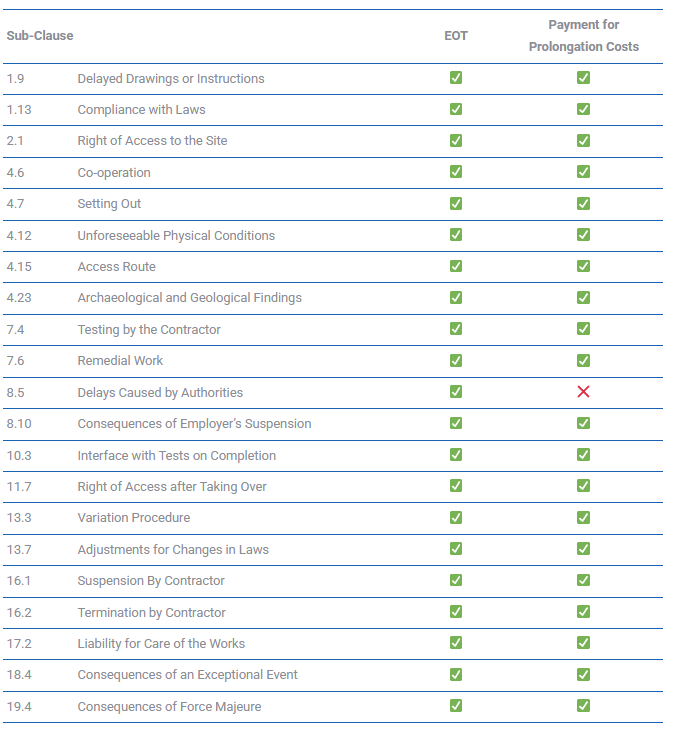This screenshot has width=688, height=729.
Task: Click Prolongation Costs checkmark for Archaeological and Geological Findings
Action: [x=583, y=298]
